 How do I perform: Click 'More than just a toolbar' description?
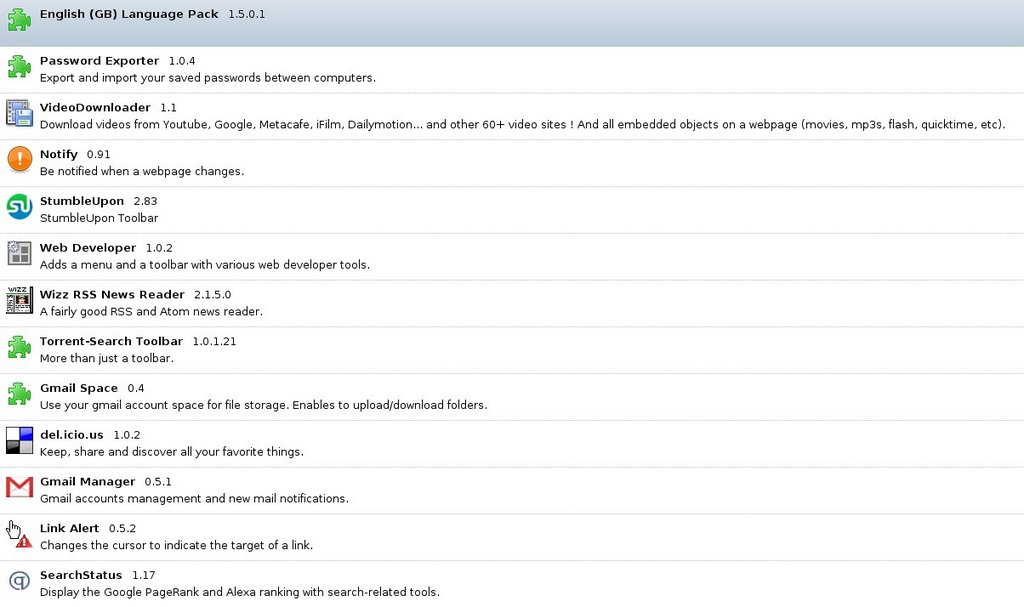(x=106, y=358)
